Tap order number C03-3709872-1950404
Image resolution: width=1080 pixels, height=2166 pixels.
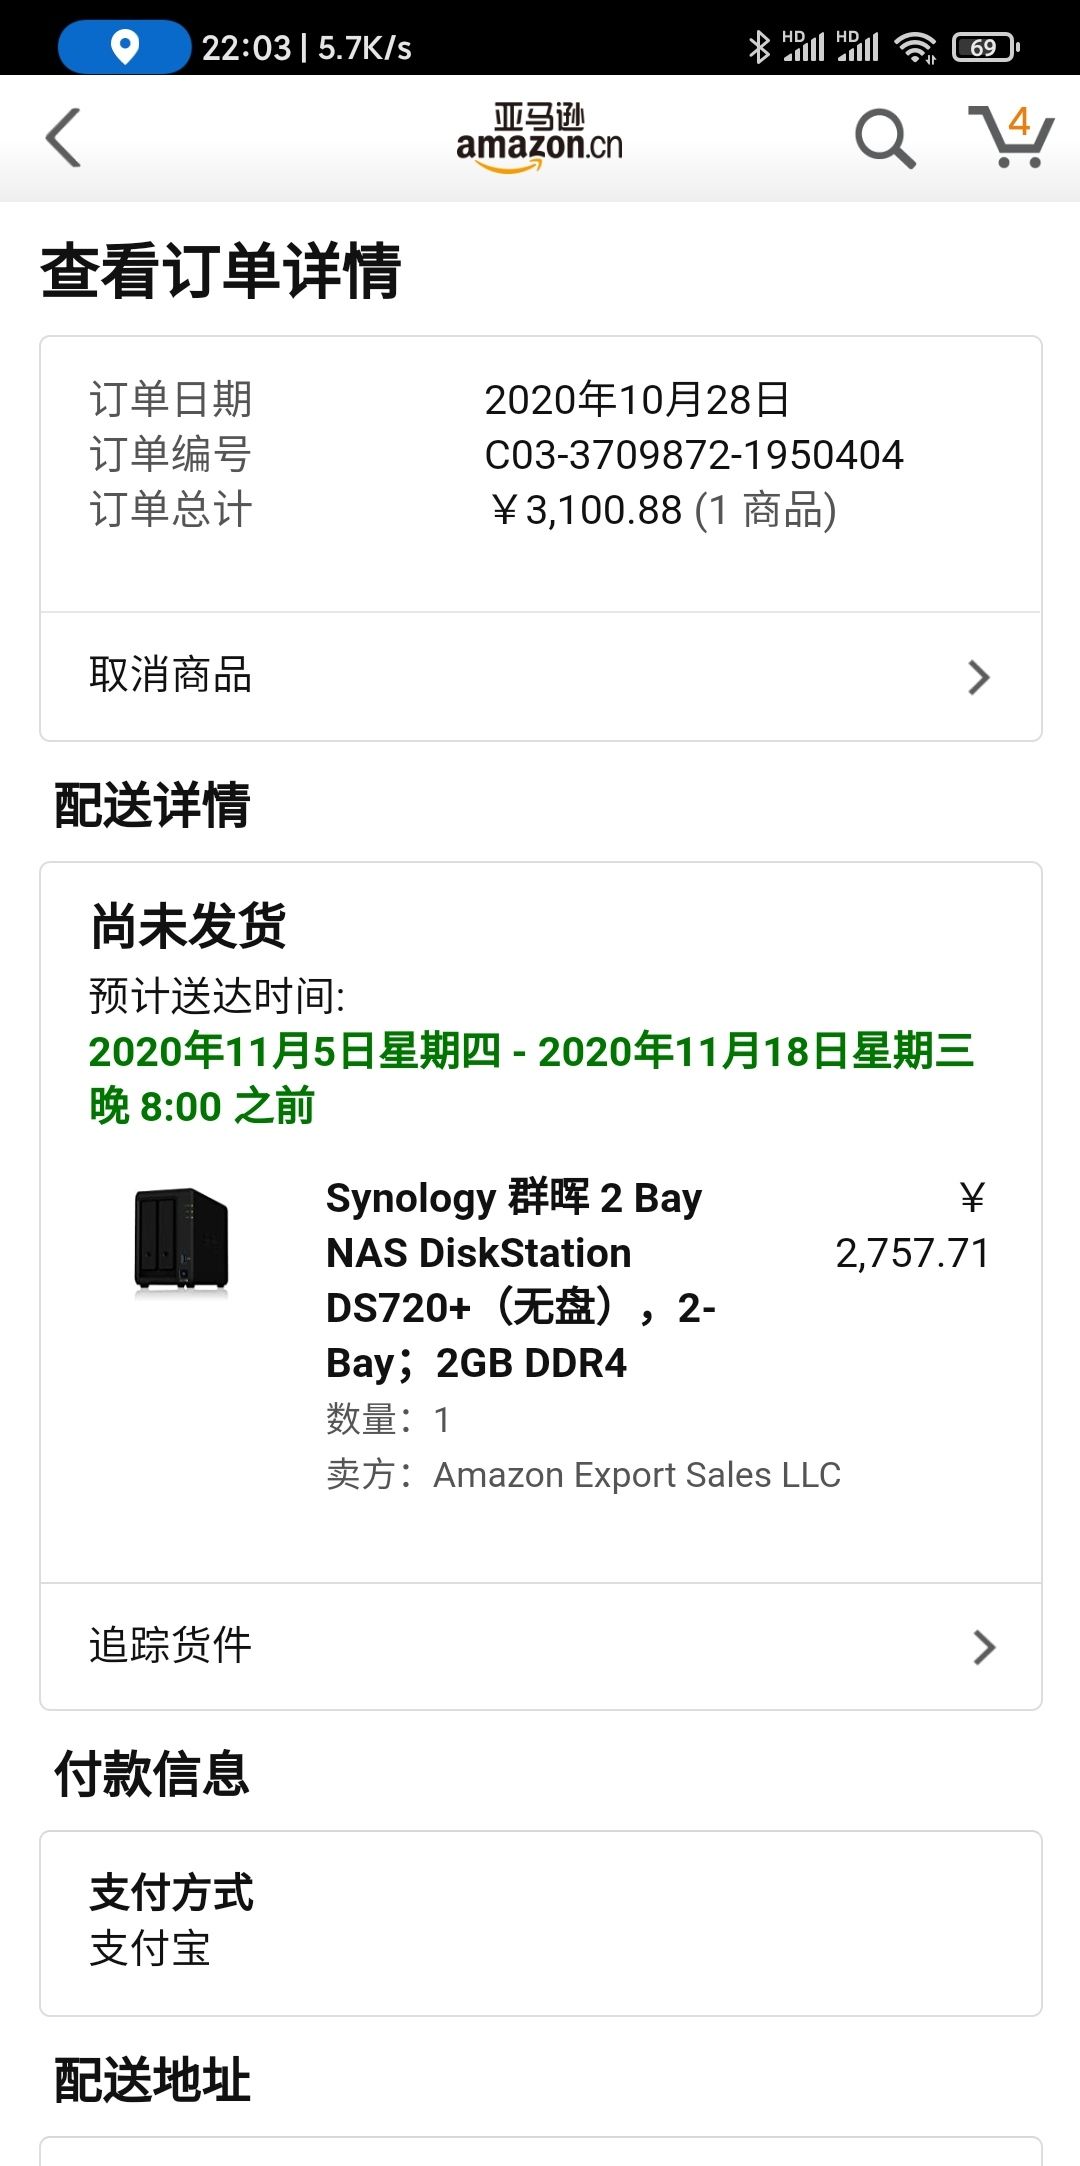694,455
